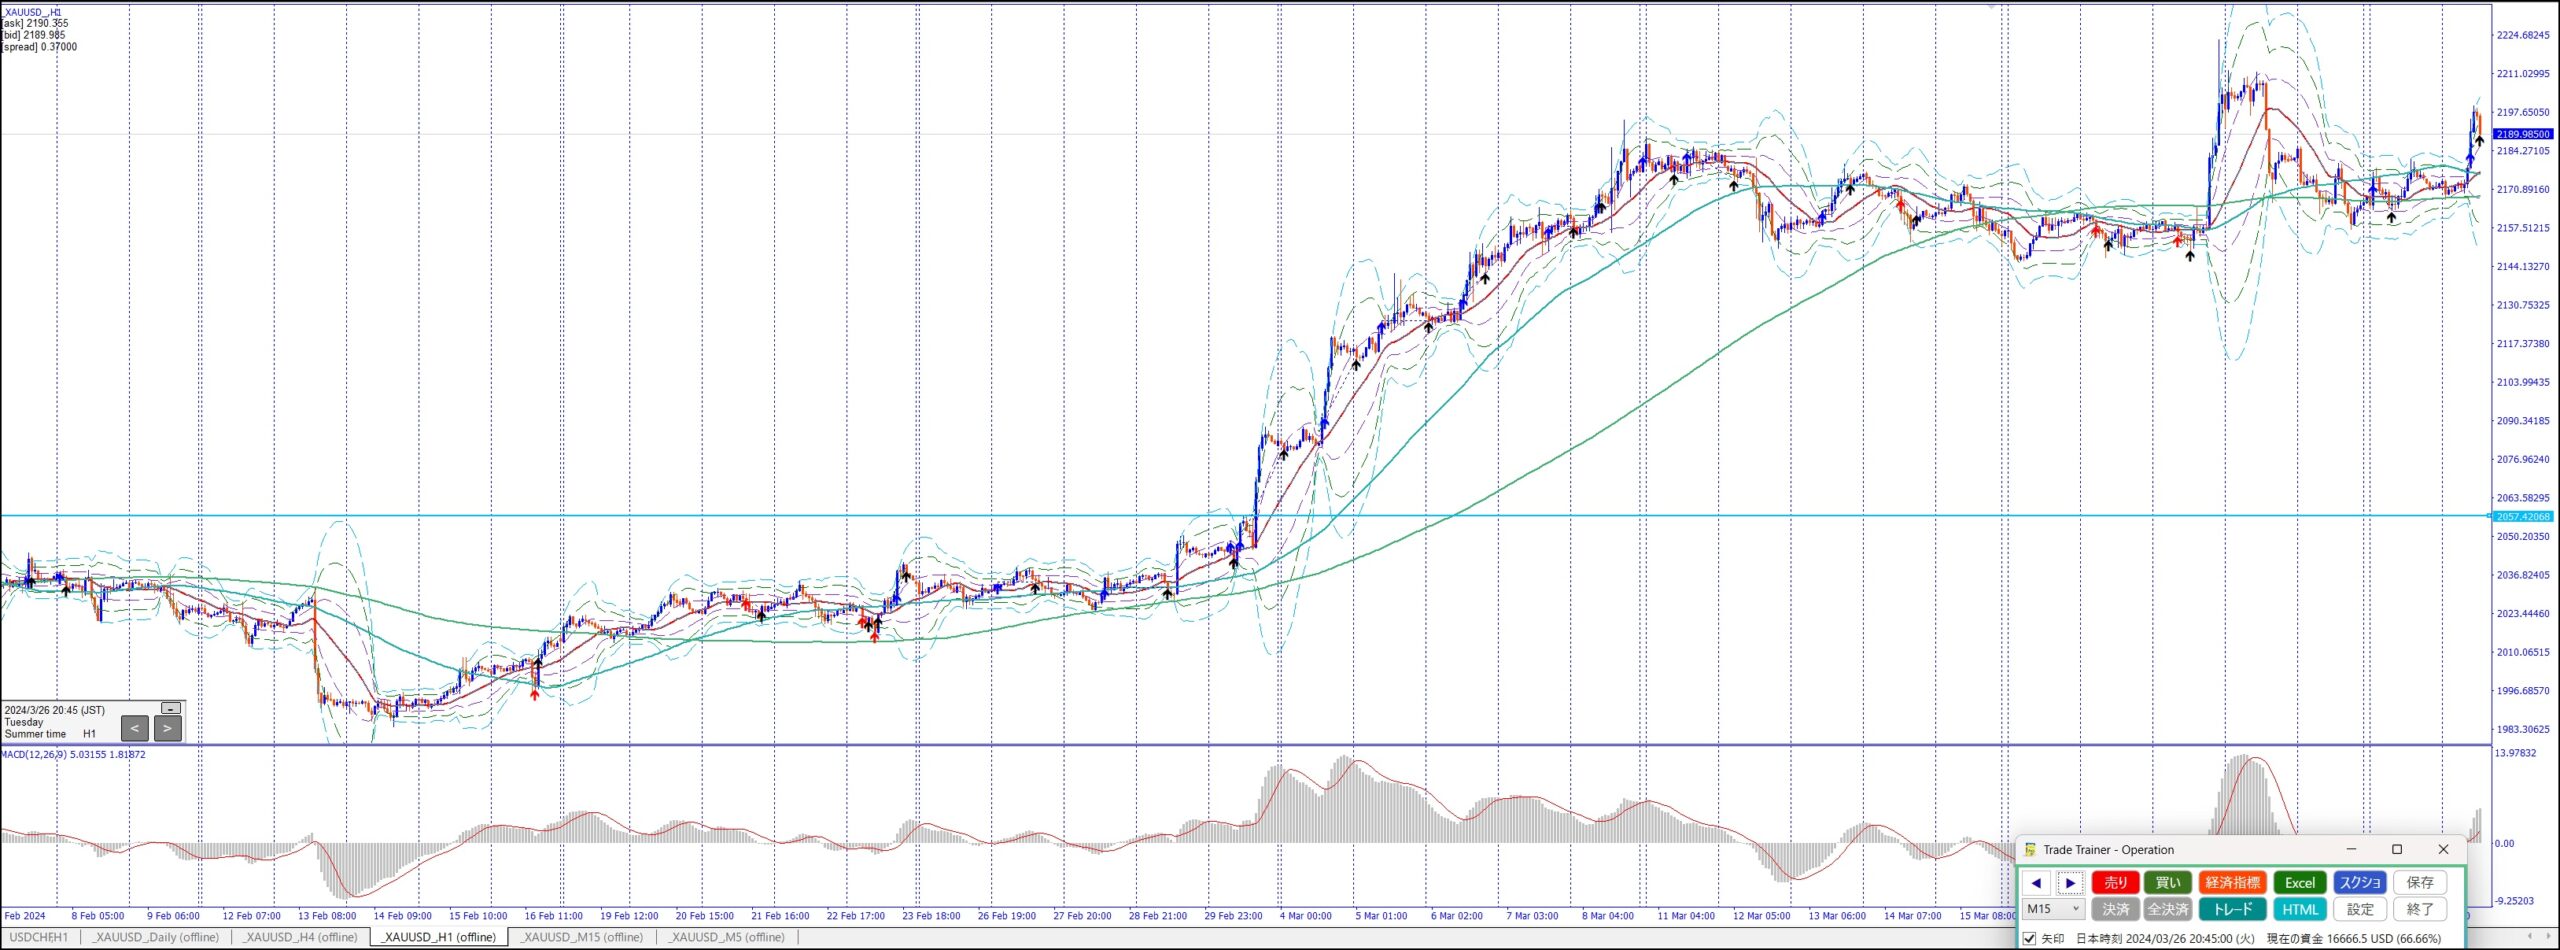Screen dimensions: 2560x950
Task: Collapse the date info panel with minus button
Action: point(171,708)
